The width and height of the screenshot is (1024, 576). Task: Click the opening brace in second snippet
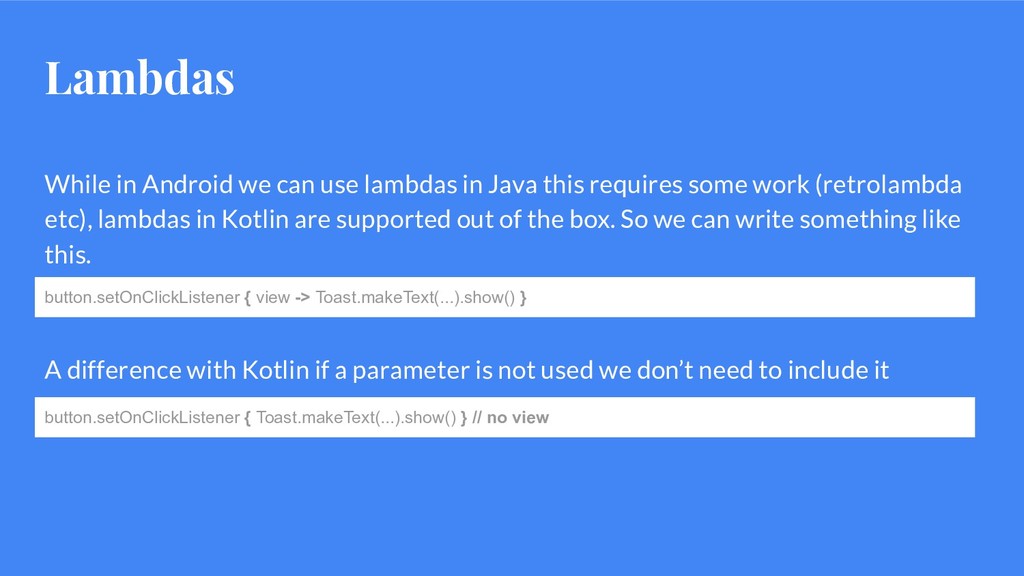[x=248, y=419]
